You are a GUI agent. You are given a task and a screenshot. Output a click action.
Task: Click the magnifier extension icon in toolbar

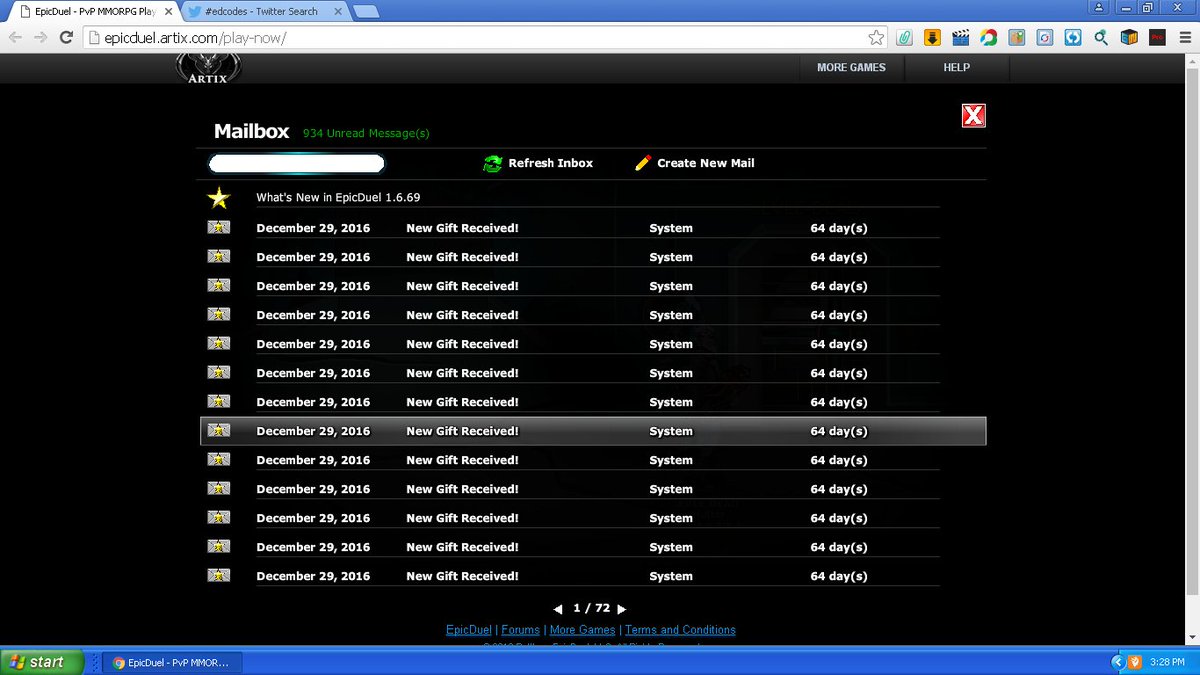(1101, 38)
